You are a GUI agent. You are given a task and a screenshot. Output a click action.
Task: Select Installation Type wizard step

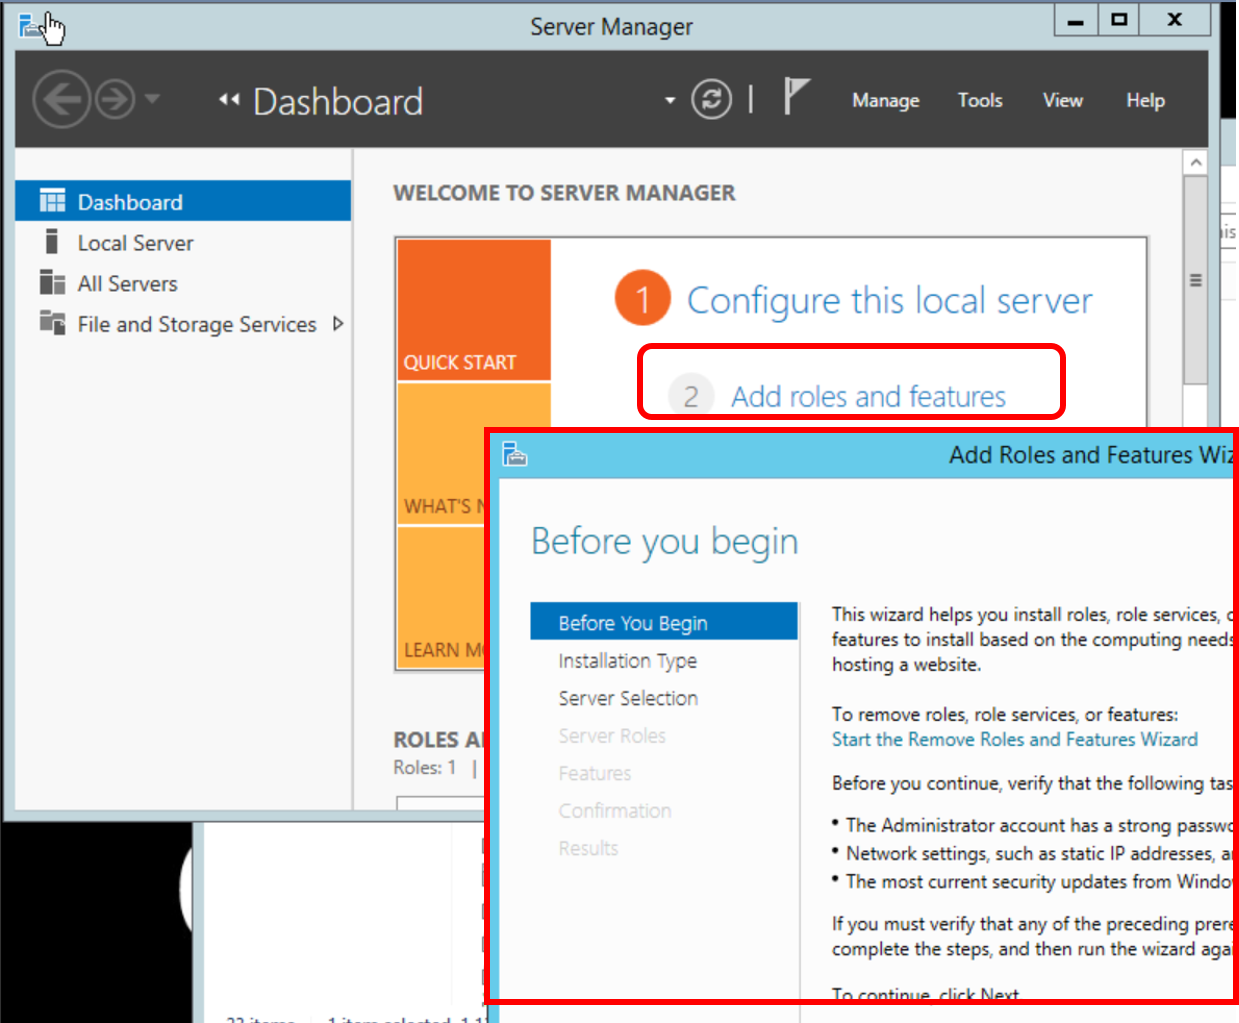tap(628, 661)
